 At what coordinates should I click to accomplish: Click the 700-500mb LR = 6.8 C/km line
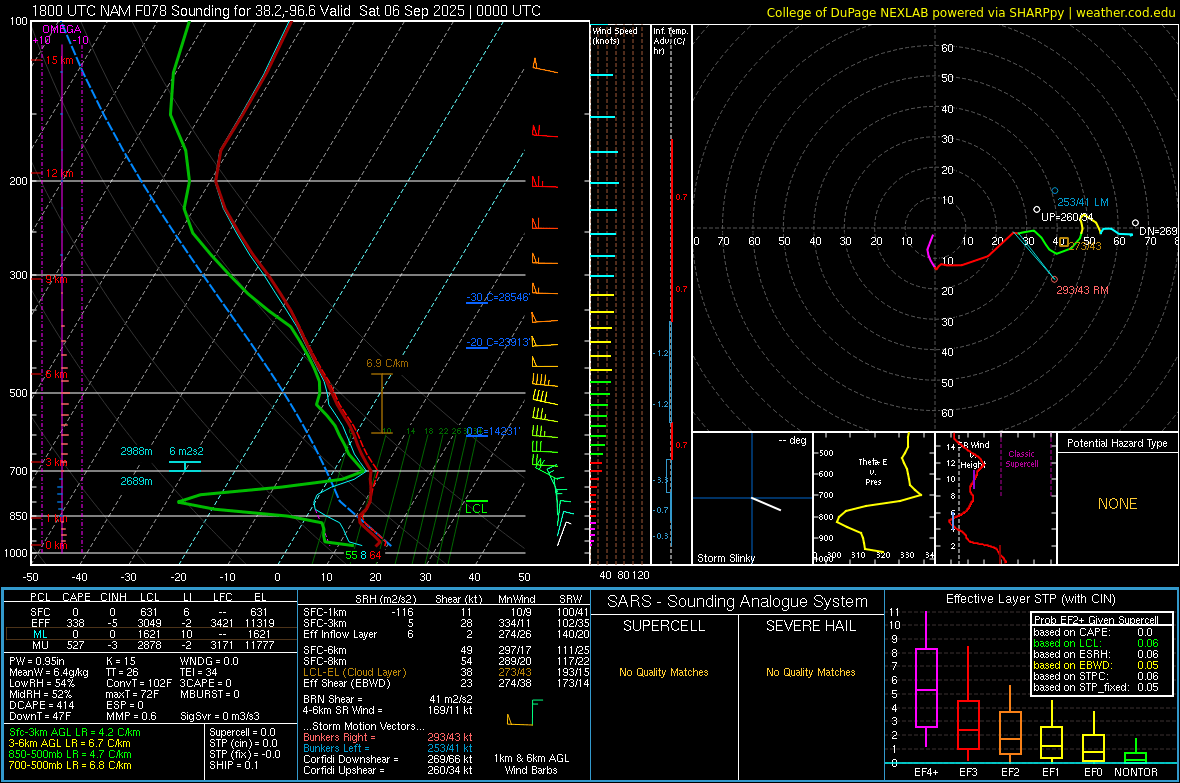pos(70,765)
